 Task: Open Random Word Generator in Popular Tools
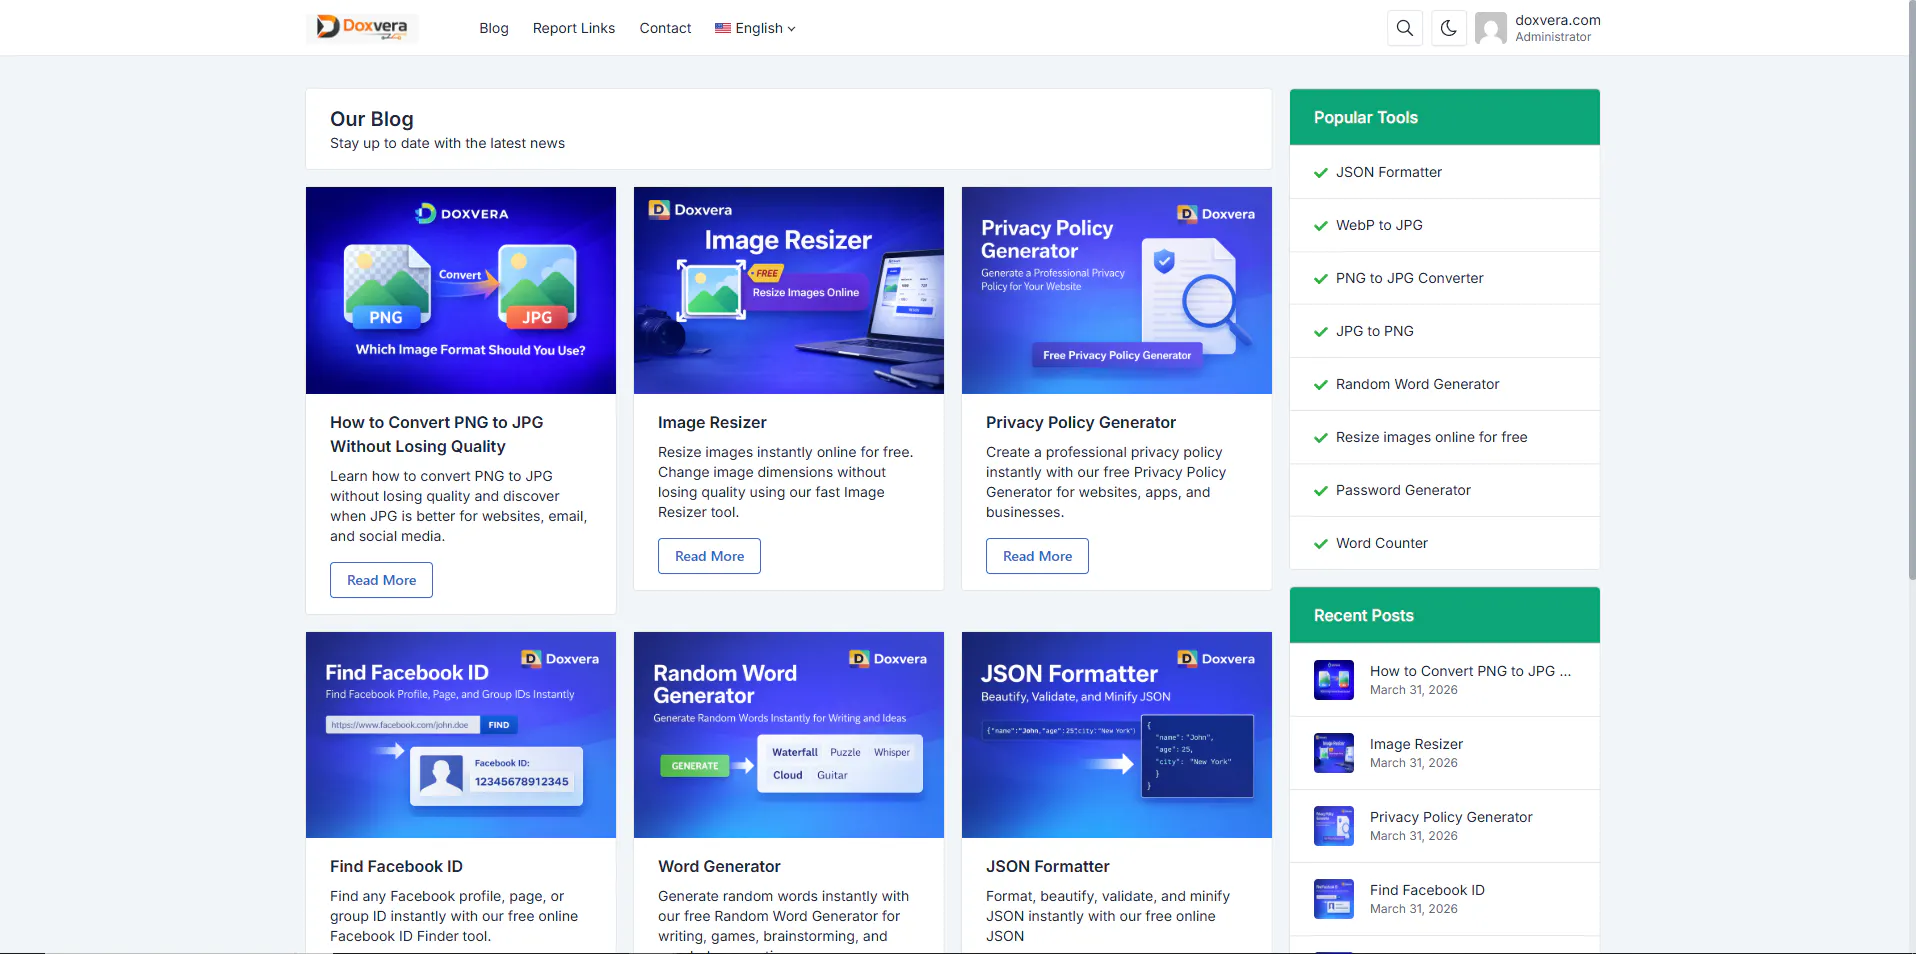pos(1418,384)
